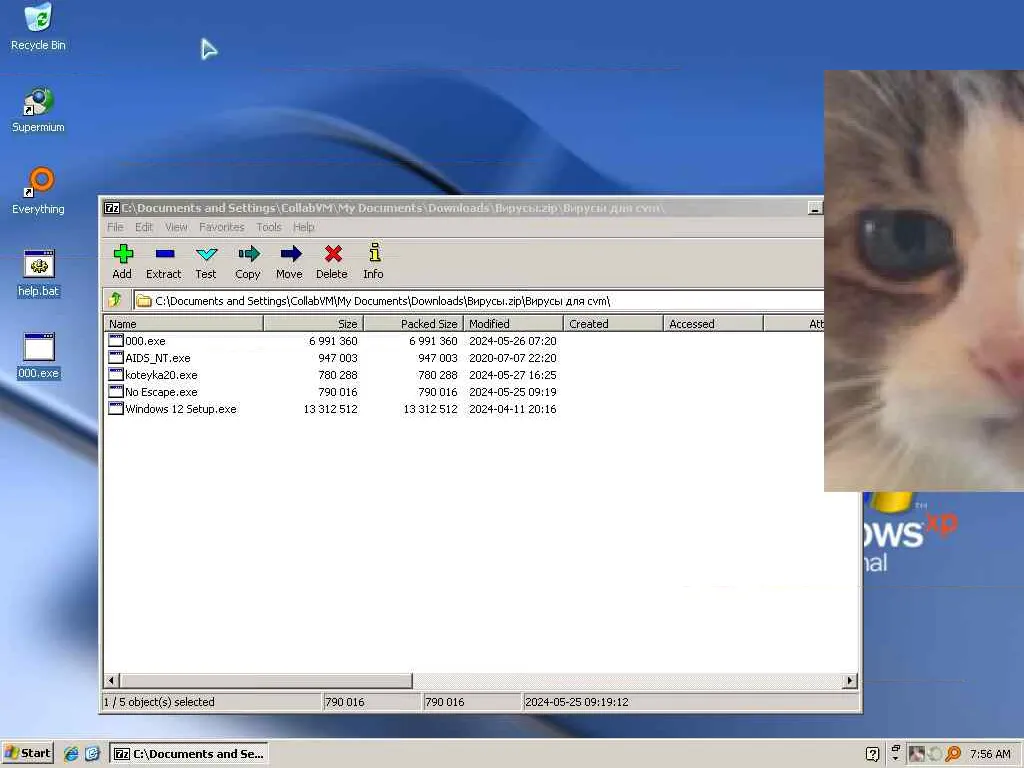Image resolution: width=1024 pixels, height=768 pixels.
Task: Click the No Escape.exe file icon in list
Action: click(116, 391)
